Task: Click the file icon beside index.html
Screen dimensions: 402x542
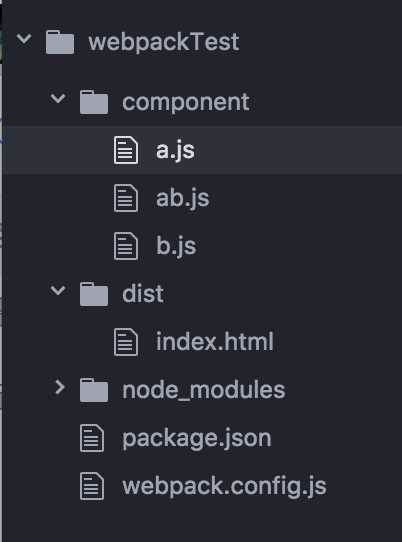Action: click(126, 342)
